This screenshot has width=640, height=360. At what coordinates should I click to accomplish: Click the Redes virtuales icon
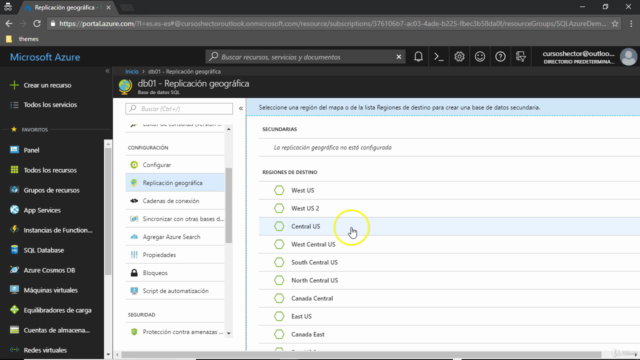(x=14, y=349)
